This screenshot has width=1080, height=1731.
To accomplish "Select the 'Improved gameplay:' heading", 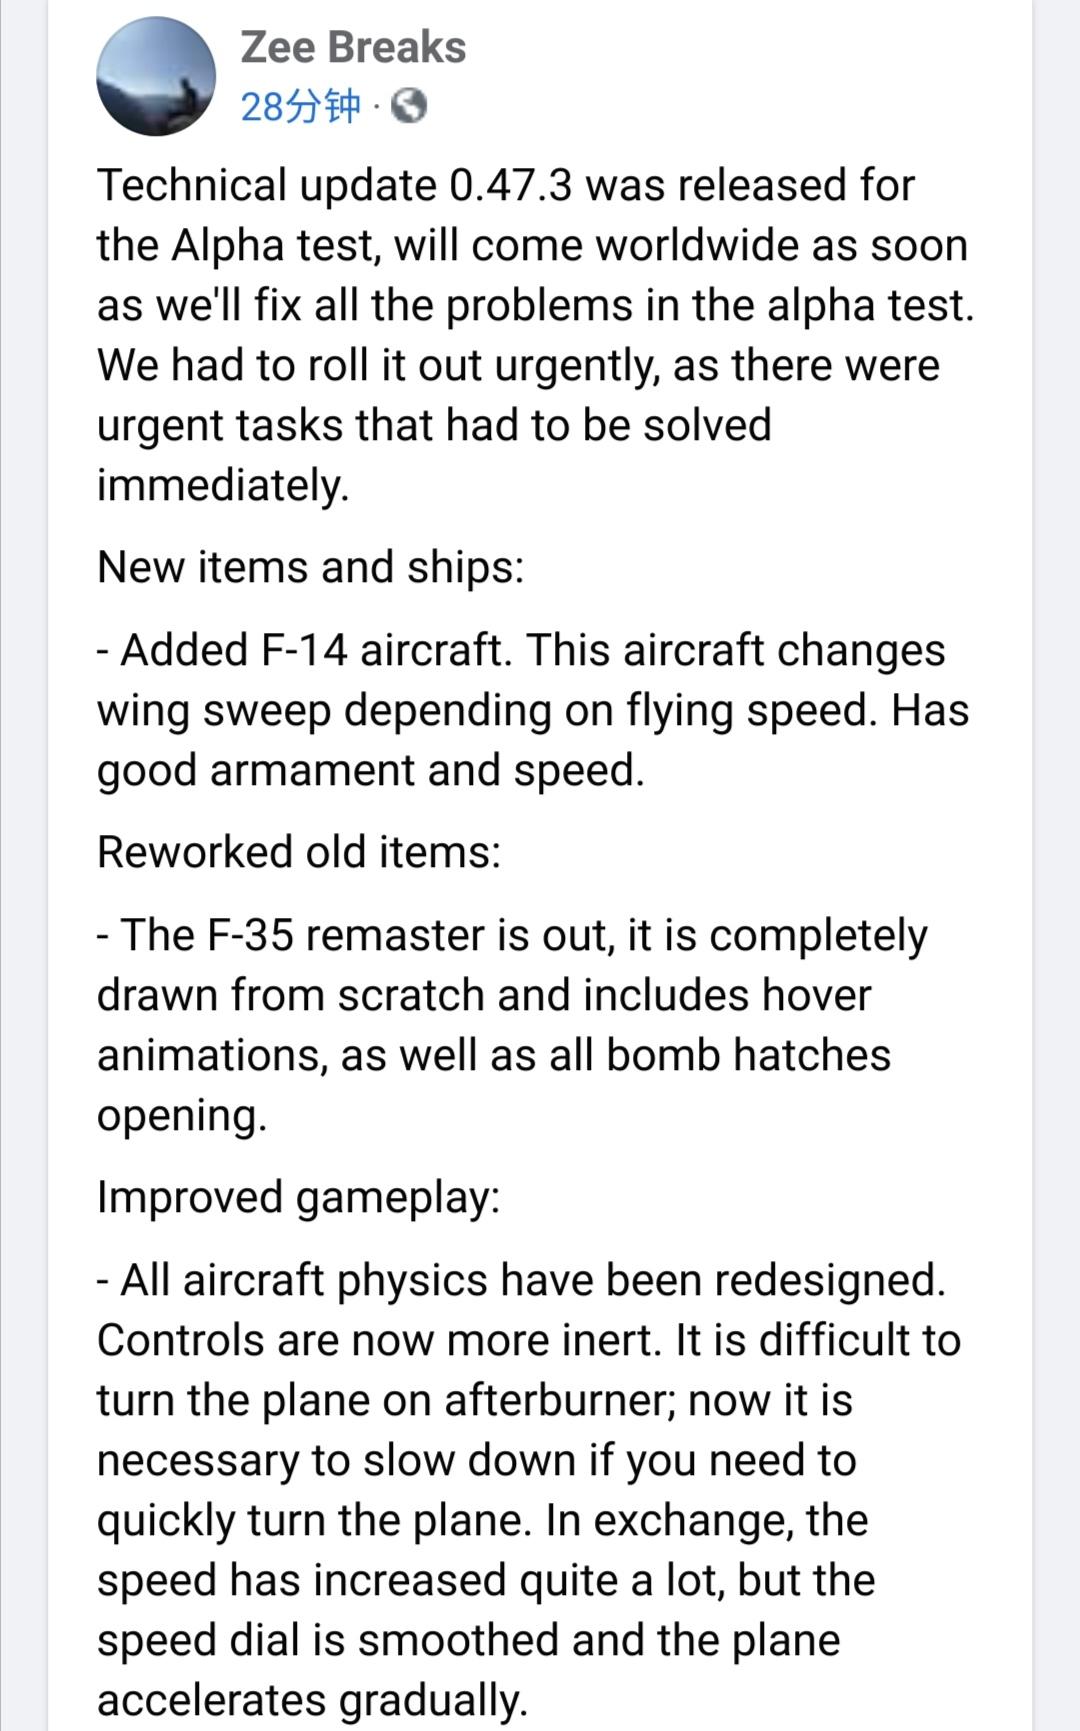I will click(299, 1197).
